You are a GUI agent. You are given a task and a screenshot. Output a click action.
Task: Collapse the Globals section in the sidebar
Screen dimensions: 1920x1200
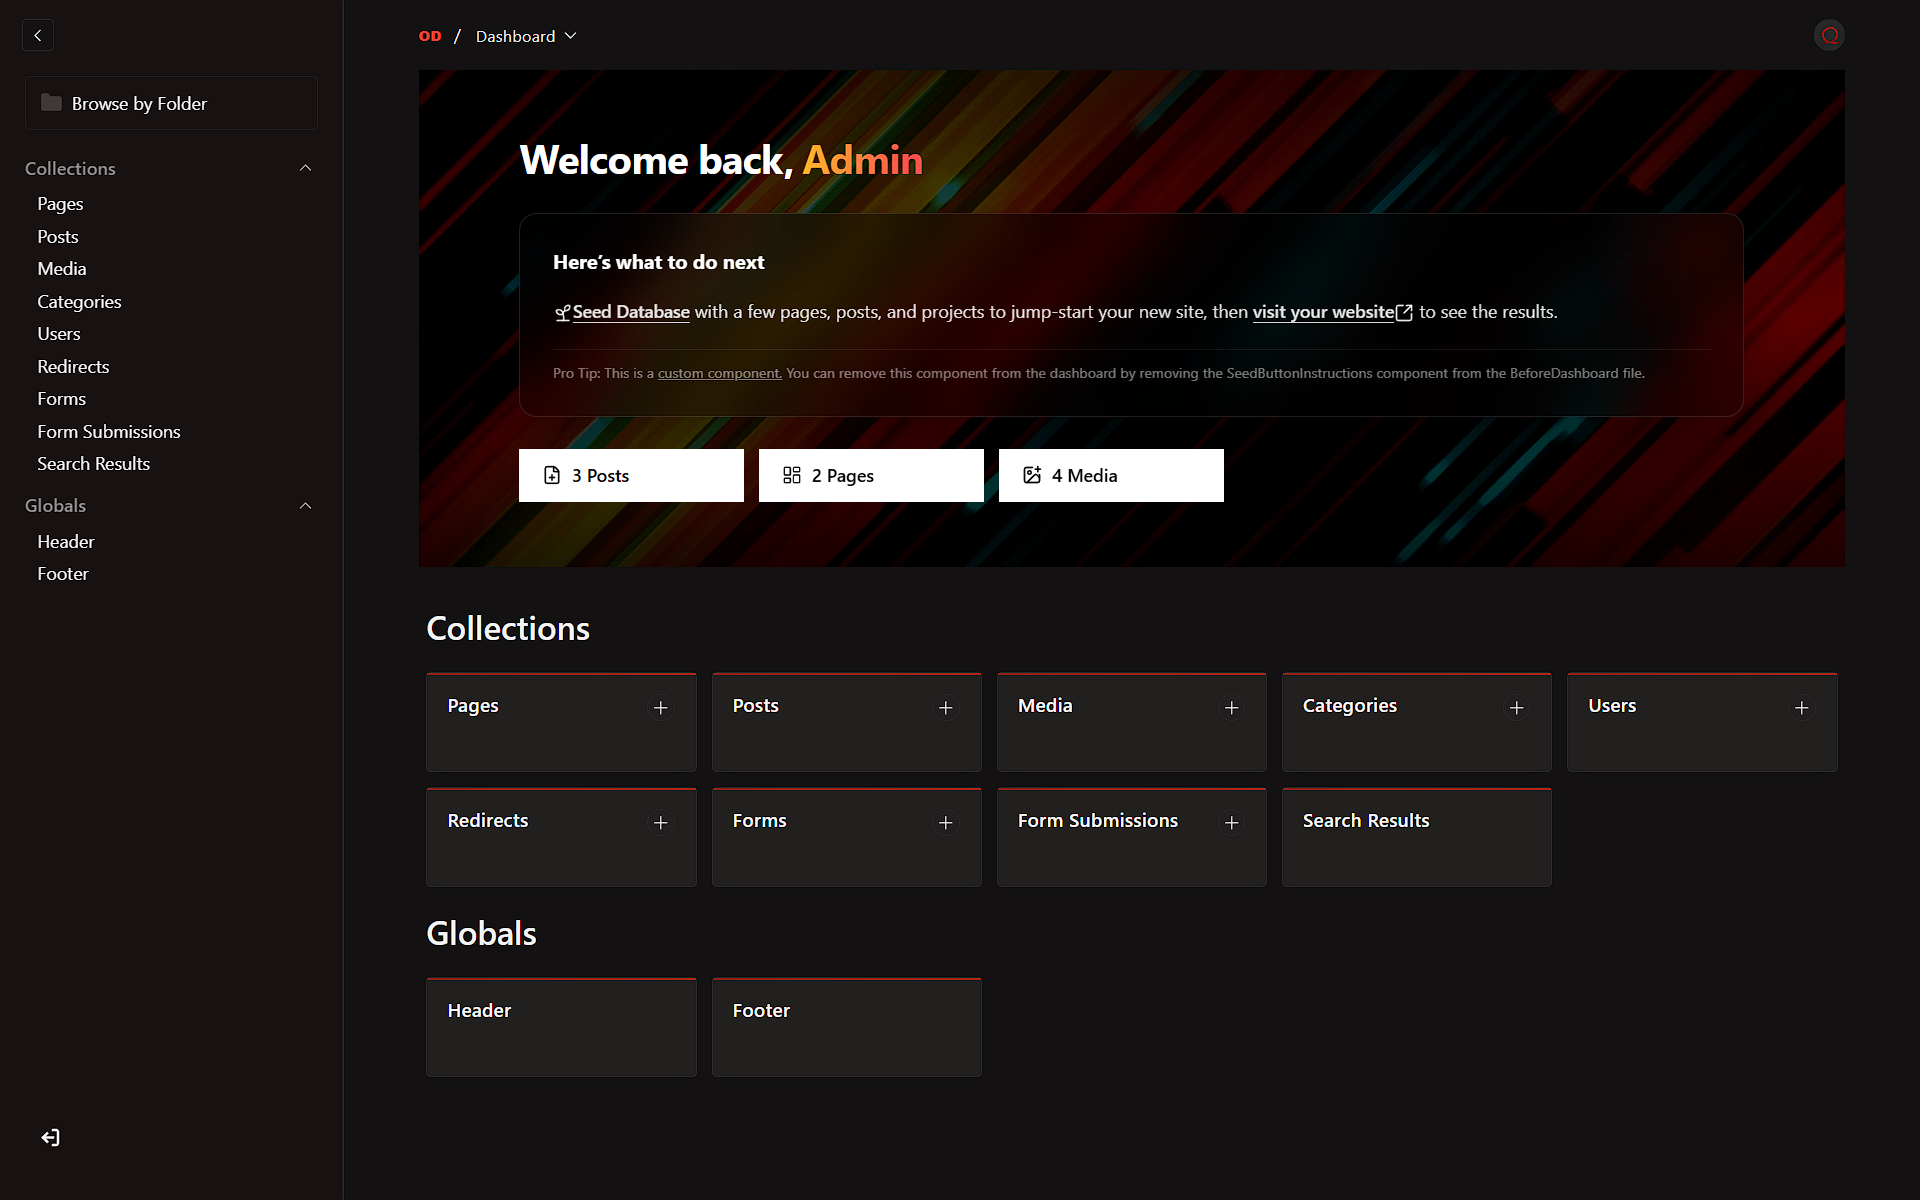coord(305,506)
